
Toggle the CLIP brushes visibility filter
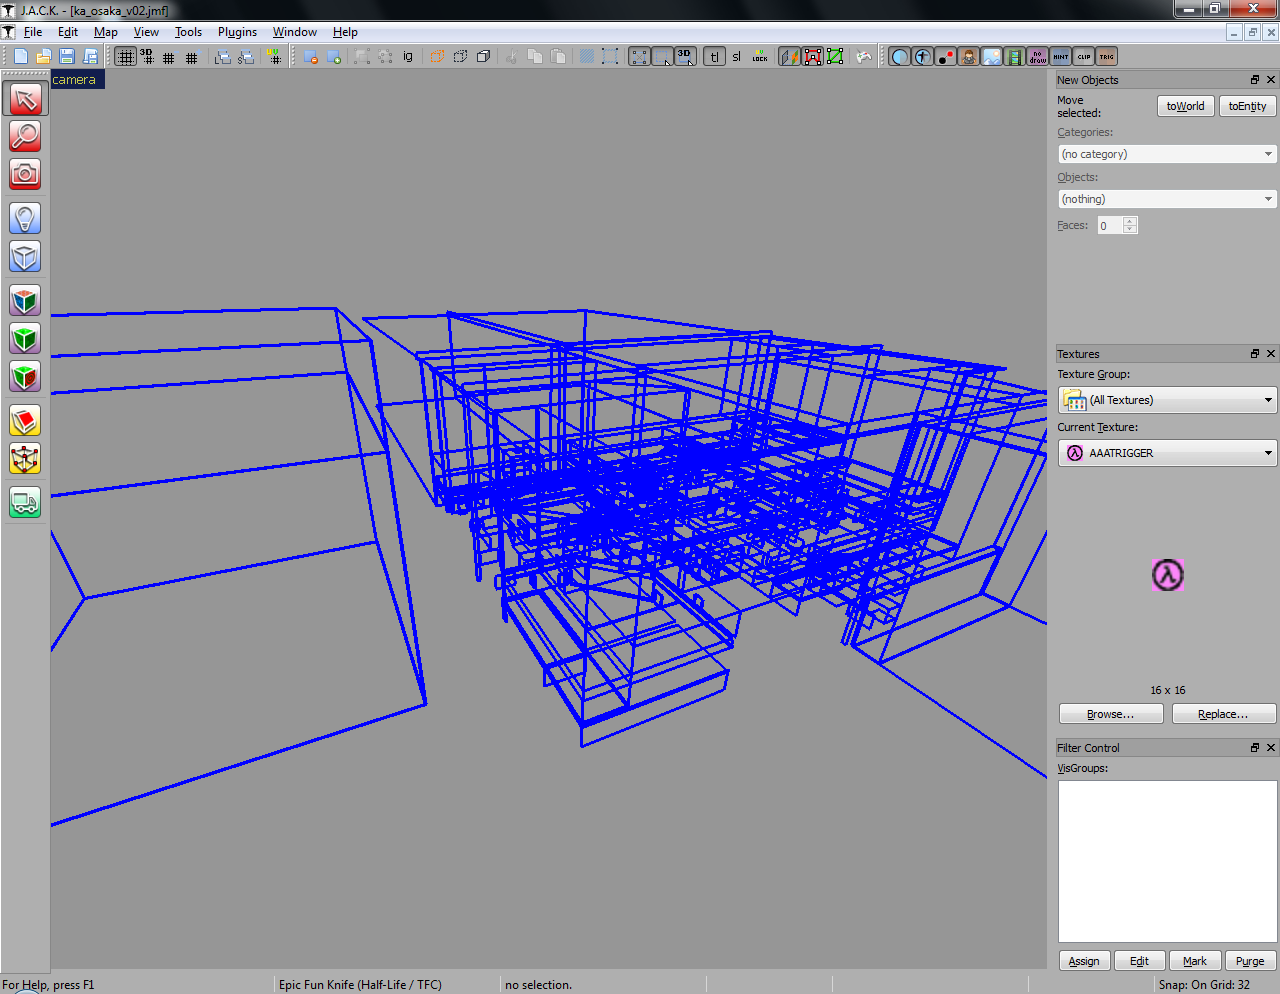pos(1084,57)
